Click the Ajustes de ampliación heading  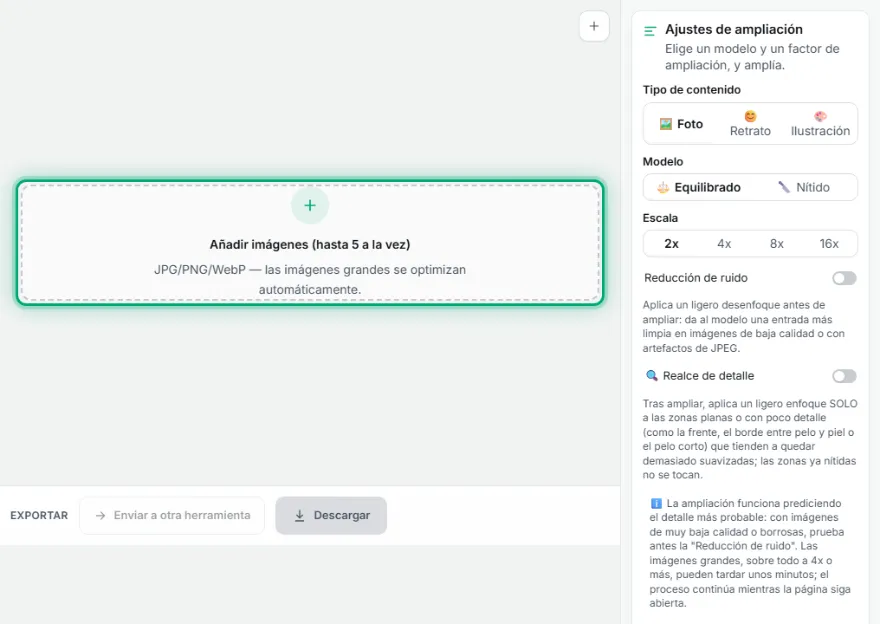(734, 29)
